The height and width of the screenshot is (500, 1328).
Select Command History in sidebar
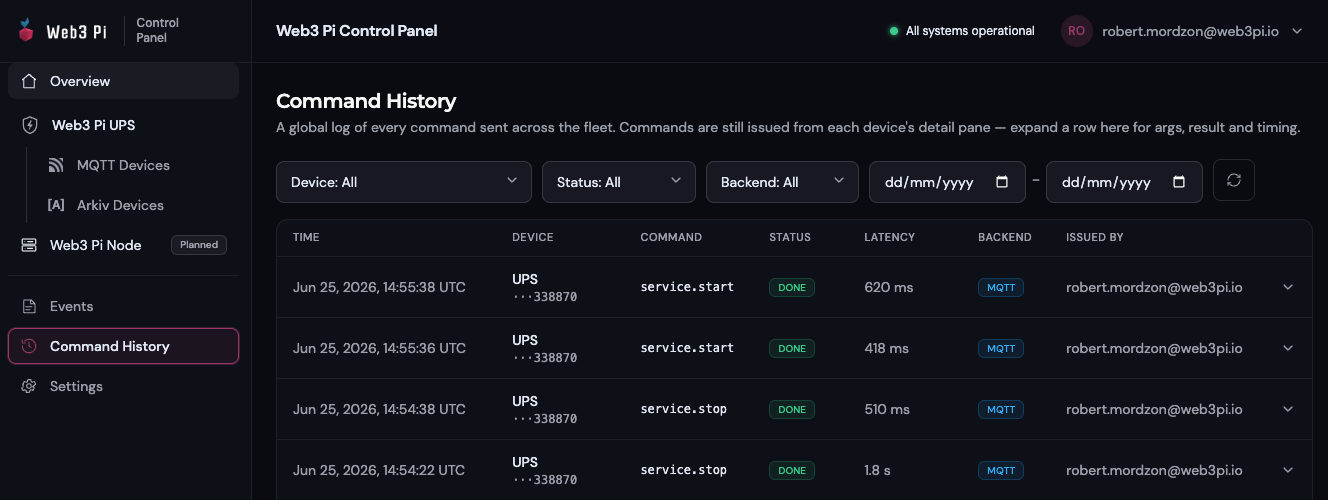(123, 346)
